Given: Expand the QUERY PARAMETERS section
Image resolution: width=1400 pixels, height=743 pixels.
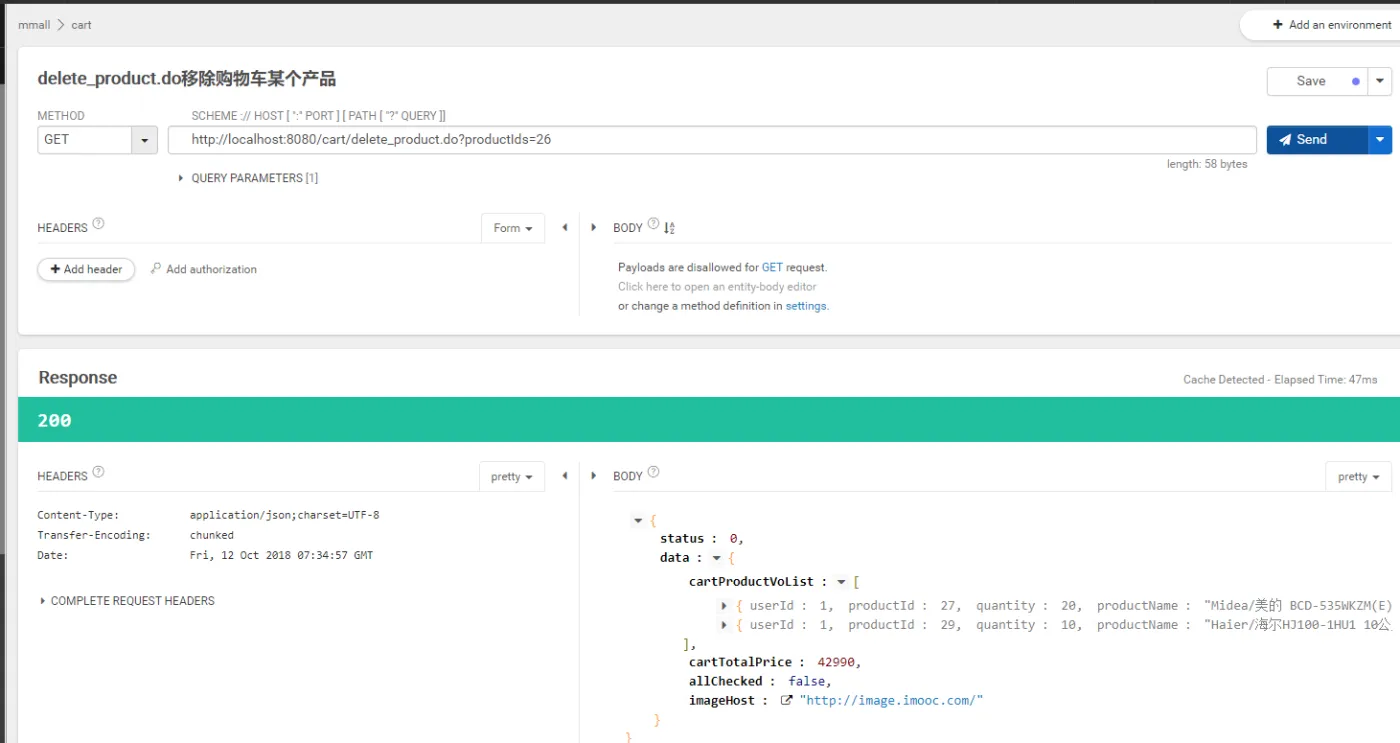Looking at the screenshot, I should [x=248, y=178].
